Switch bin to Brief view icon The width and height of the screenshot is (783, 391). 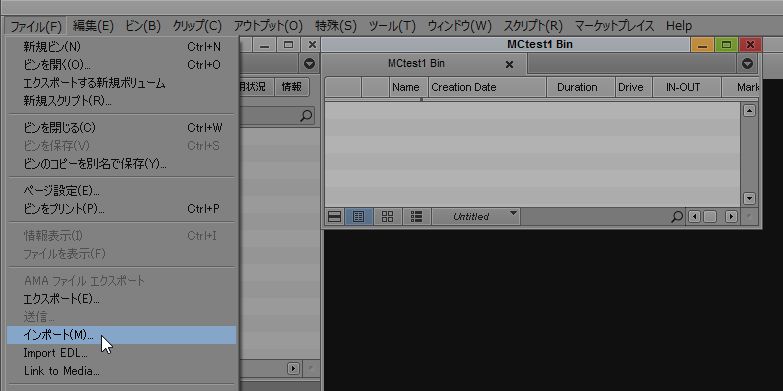(334, 216)
